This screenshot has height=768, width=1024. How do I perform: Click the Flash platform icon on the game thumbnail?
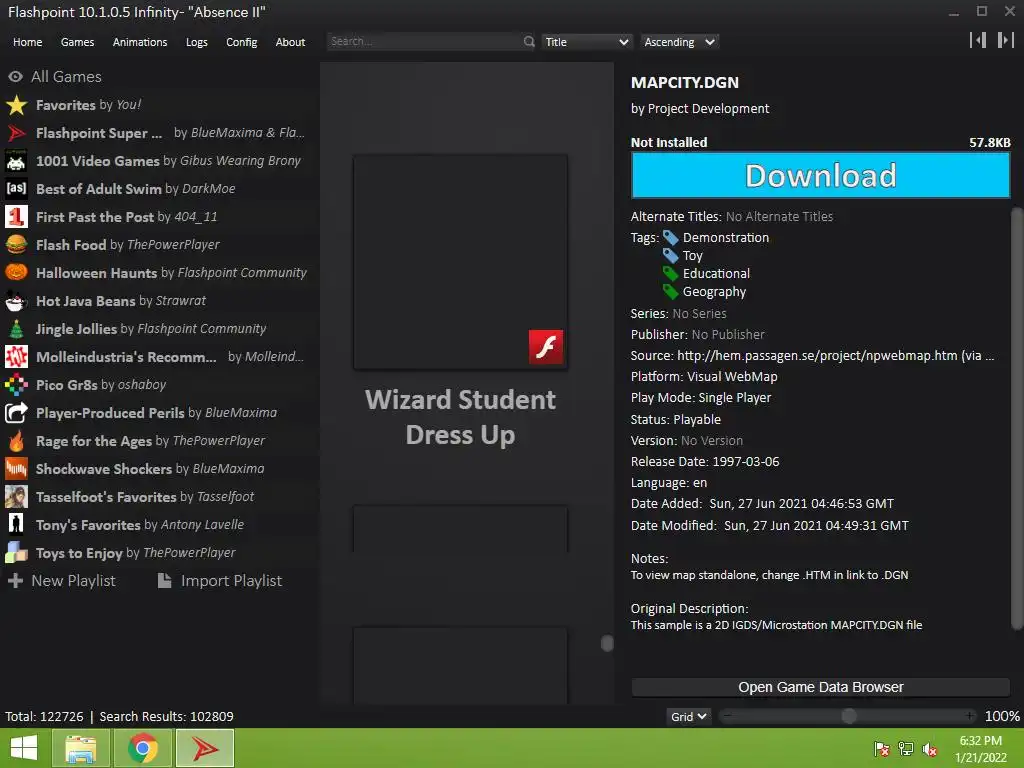coord(546,347)
